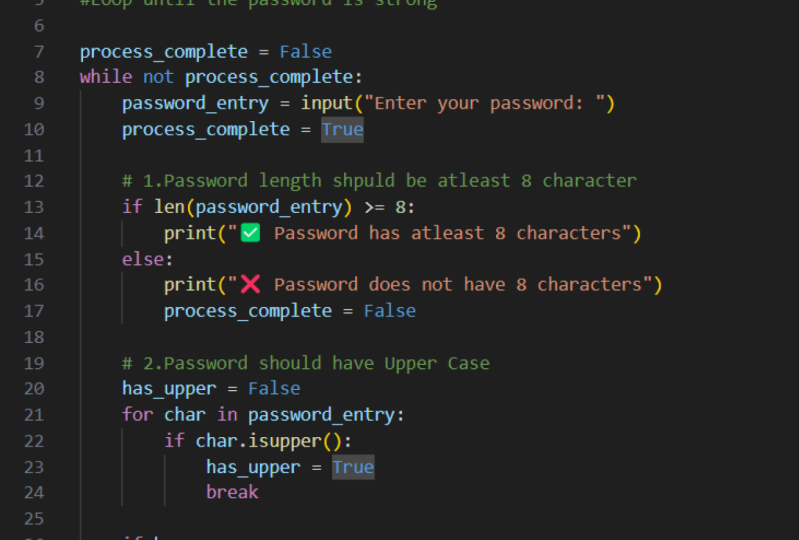Click line number 20 in the gutter
The image size is (799, 540).
point(34,388)
